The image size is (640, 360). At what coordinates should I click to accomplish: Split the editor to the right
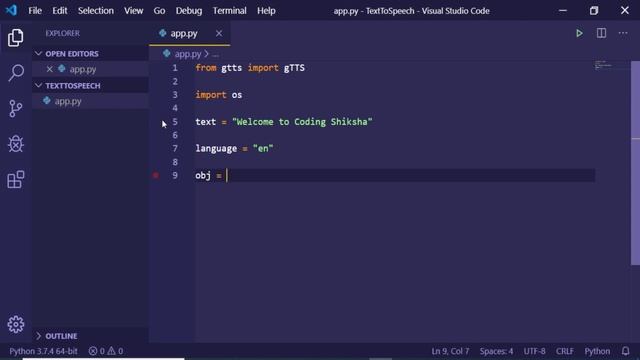pyautogui.click(x=601, y=33)
